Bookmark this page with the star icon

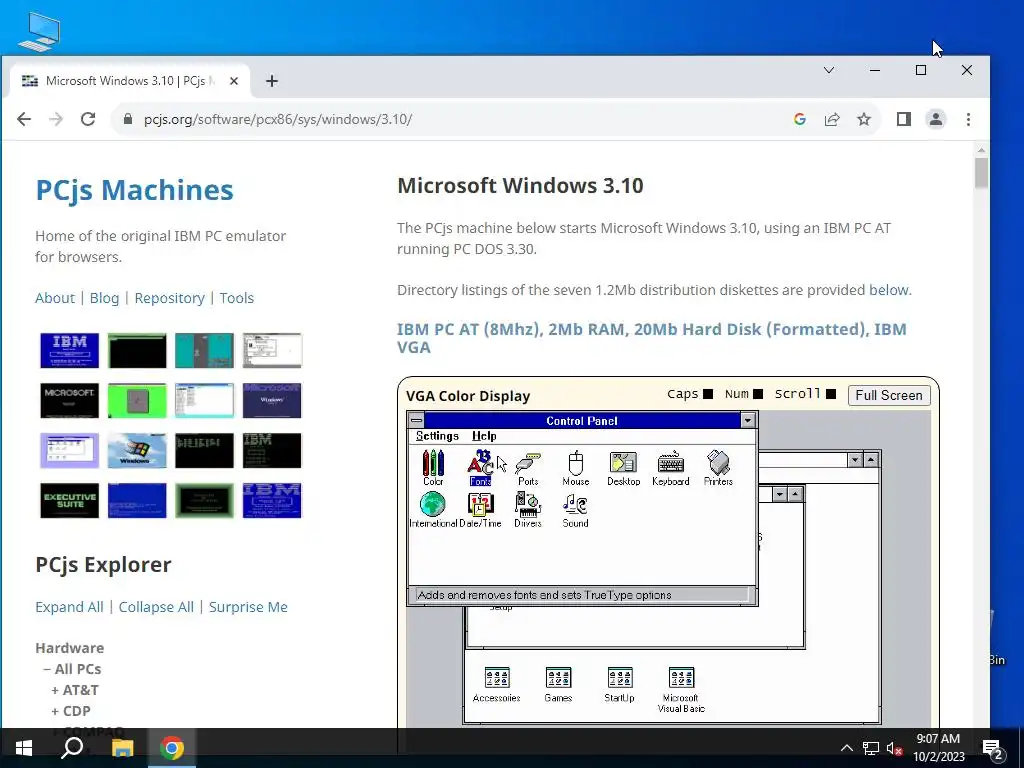[864, 120]
